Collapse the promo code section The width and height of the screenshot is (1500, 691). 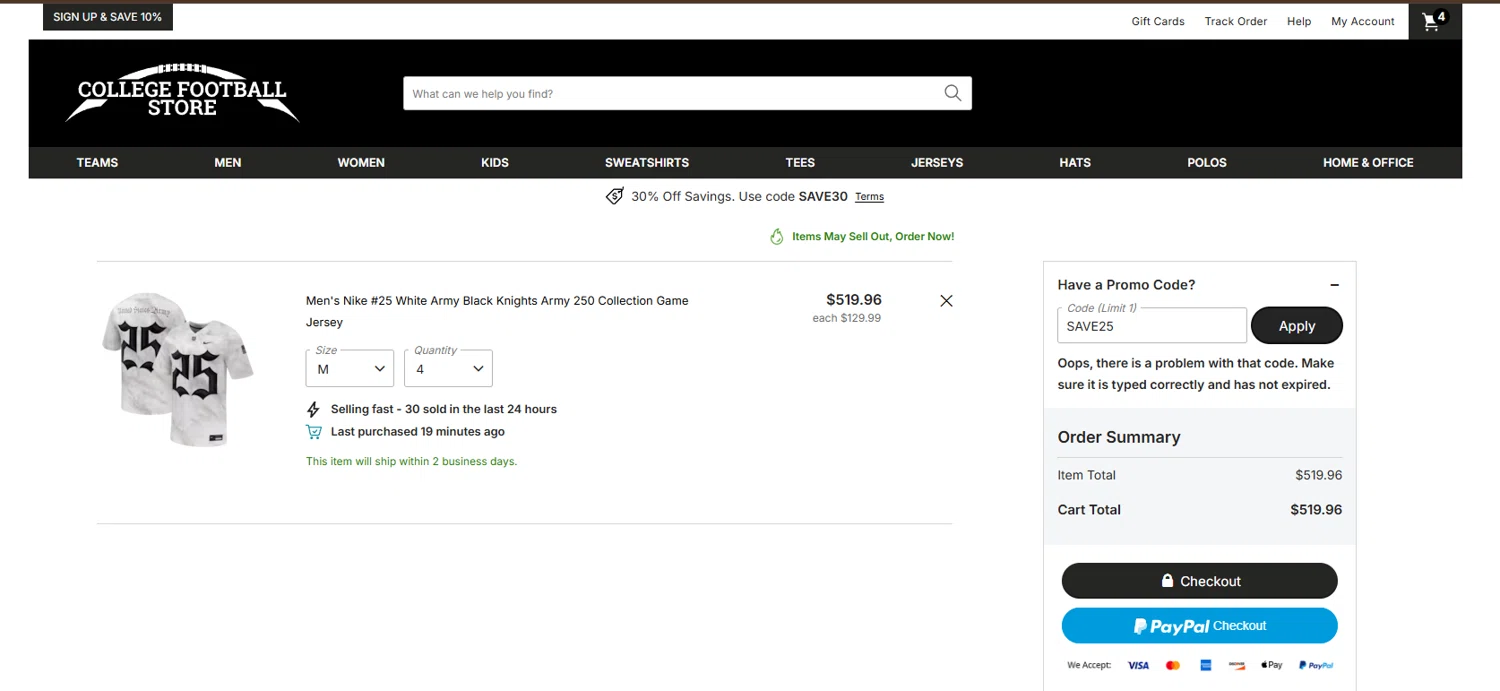pyautogui.click(x=1334, y=285)
